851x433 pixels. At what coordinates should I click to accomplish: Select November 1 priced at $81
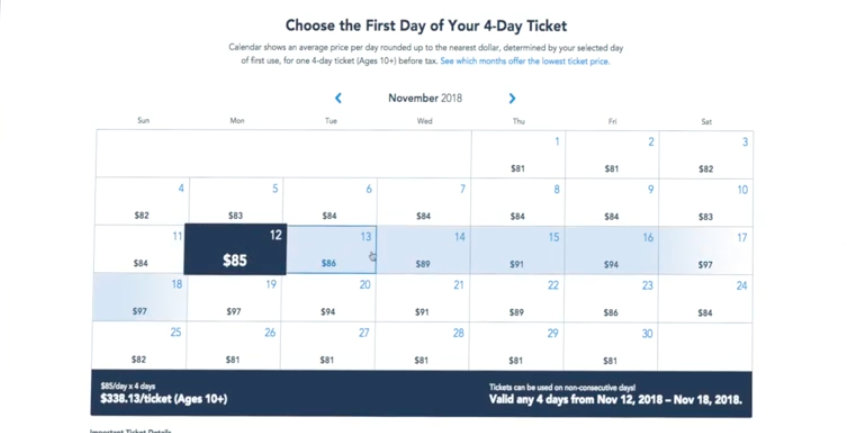[517, 155]
